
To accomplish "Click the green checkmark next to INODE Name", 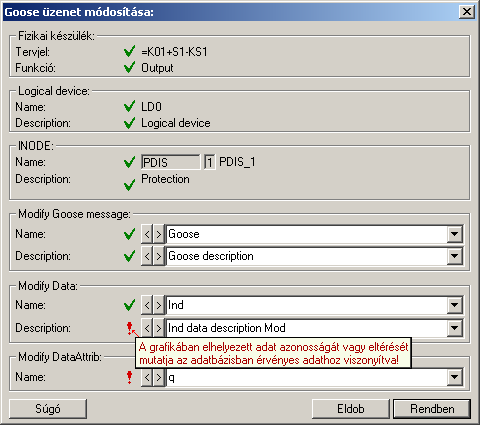I will coord(129,162).
